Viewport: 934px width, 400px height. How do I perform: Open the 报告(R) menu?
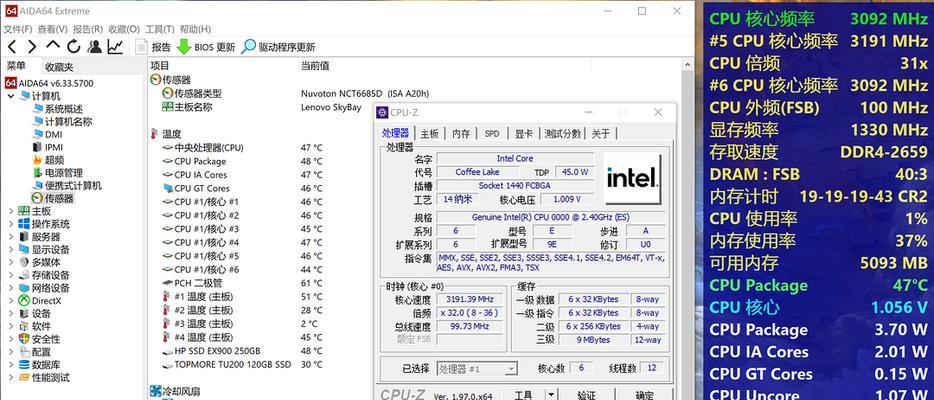click(x=88, y=29)
